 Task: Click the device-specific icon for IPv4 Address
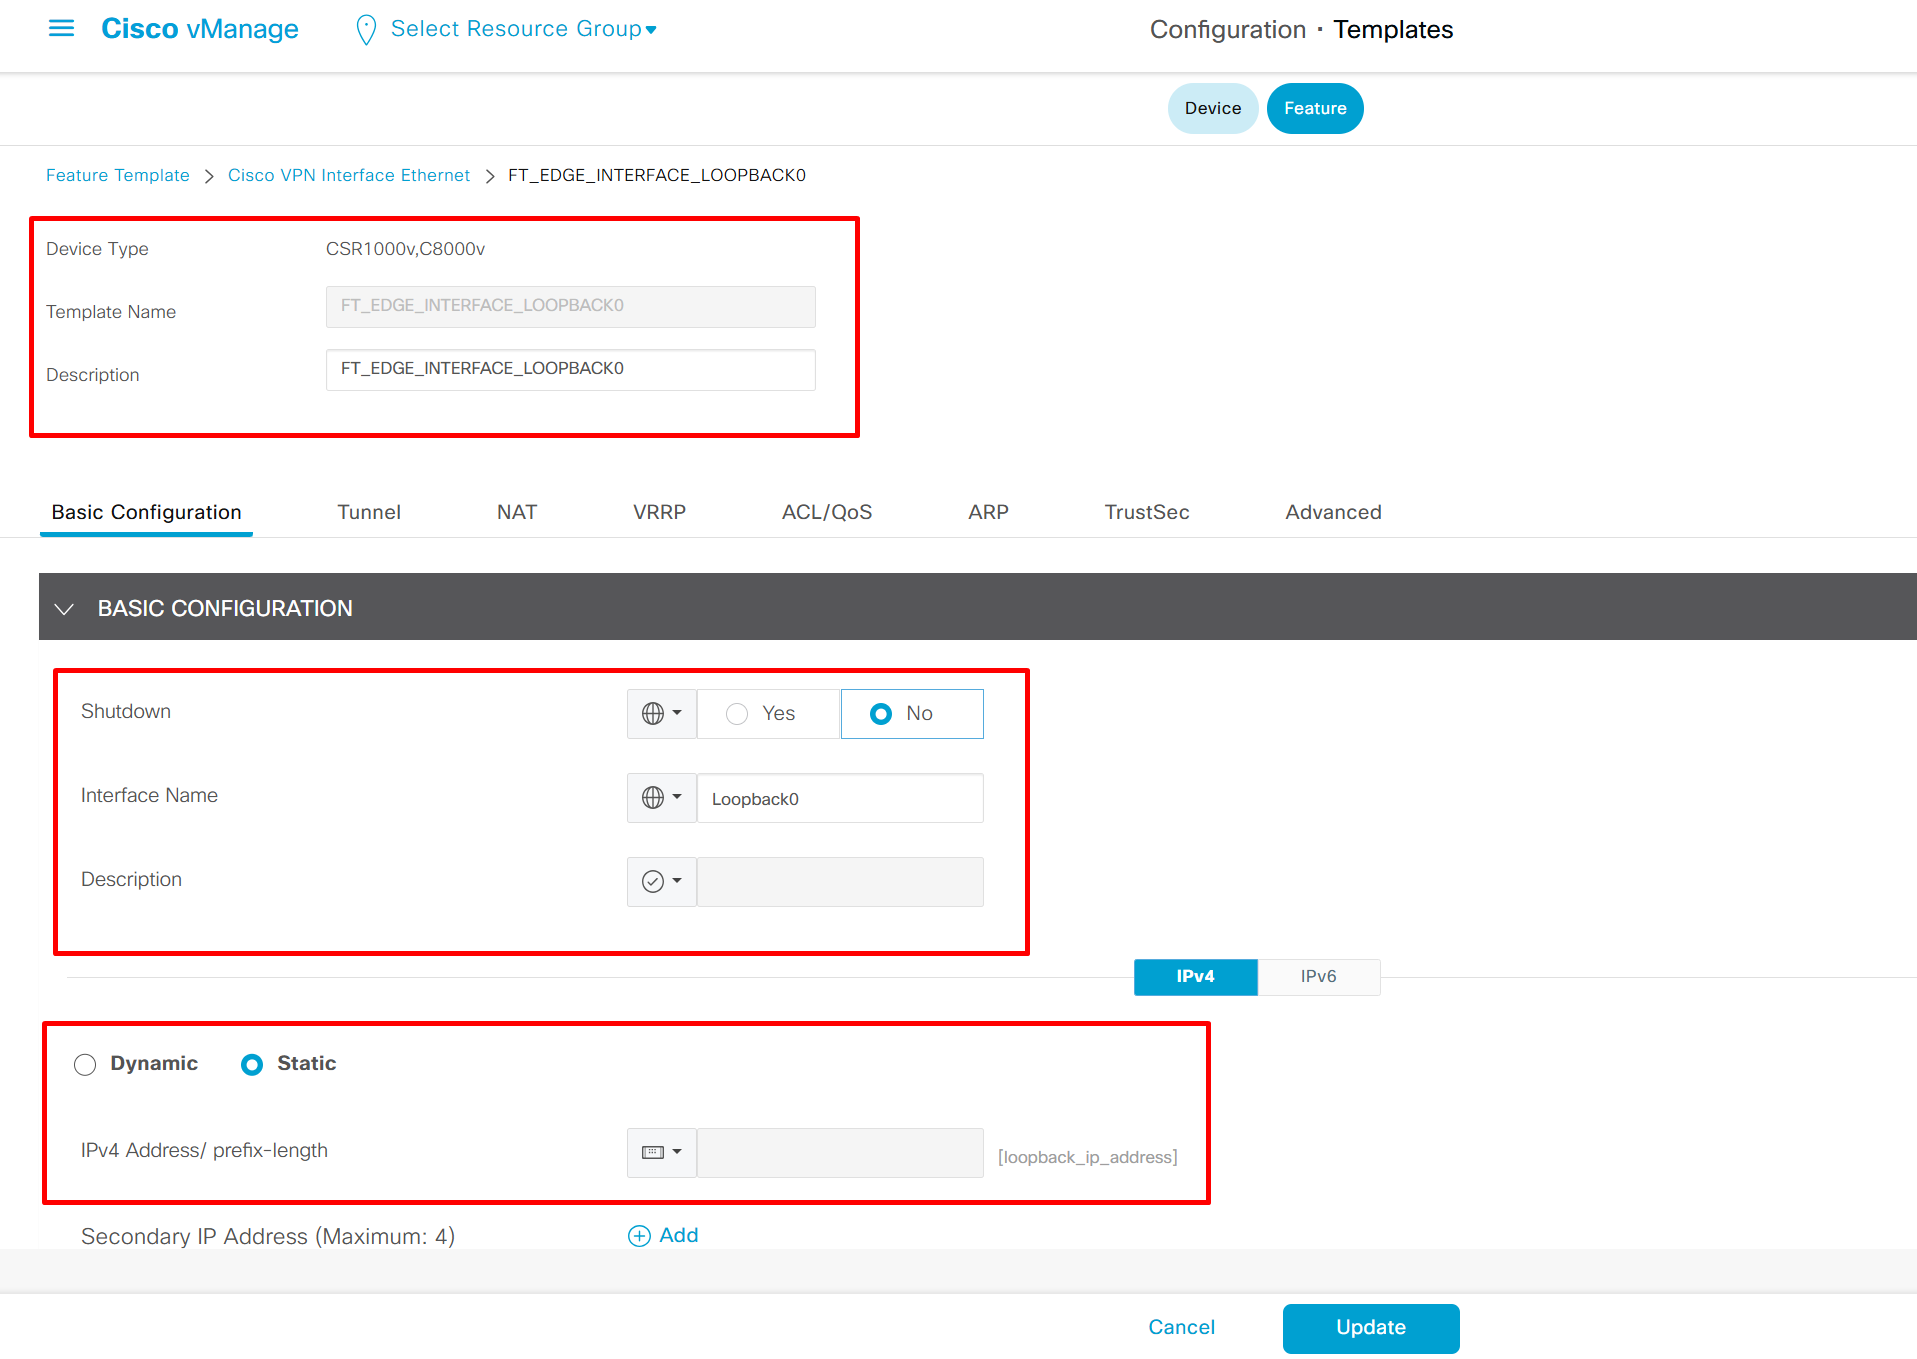(653, 1153)
